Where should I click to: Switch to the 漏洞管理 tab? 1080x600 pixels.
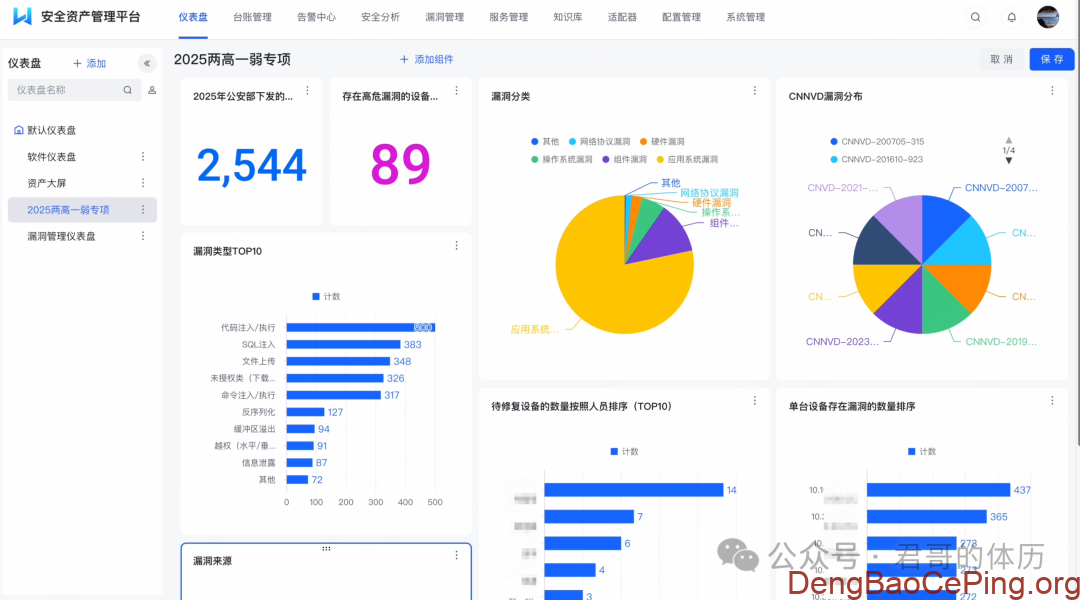tap(444, 17)
